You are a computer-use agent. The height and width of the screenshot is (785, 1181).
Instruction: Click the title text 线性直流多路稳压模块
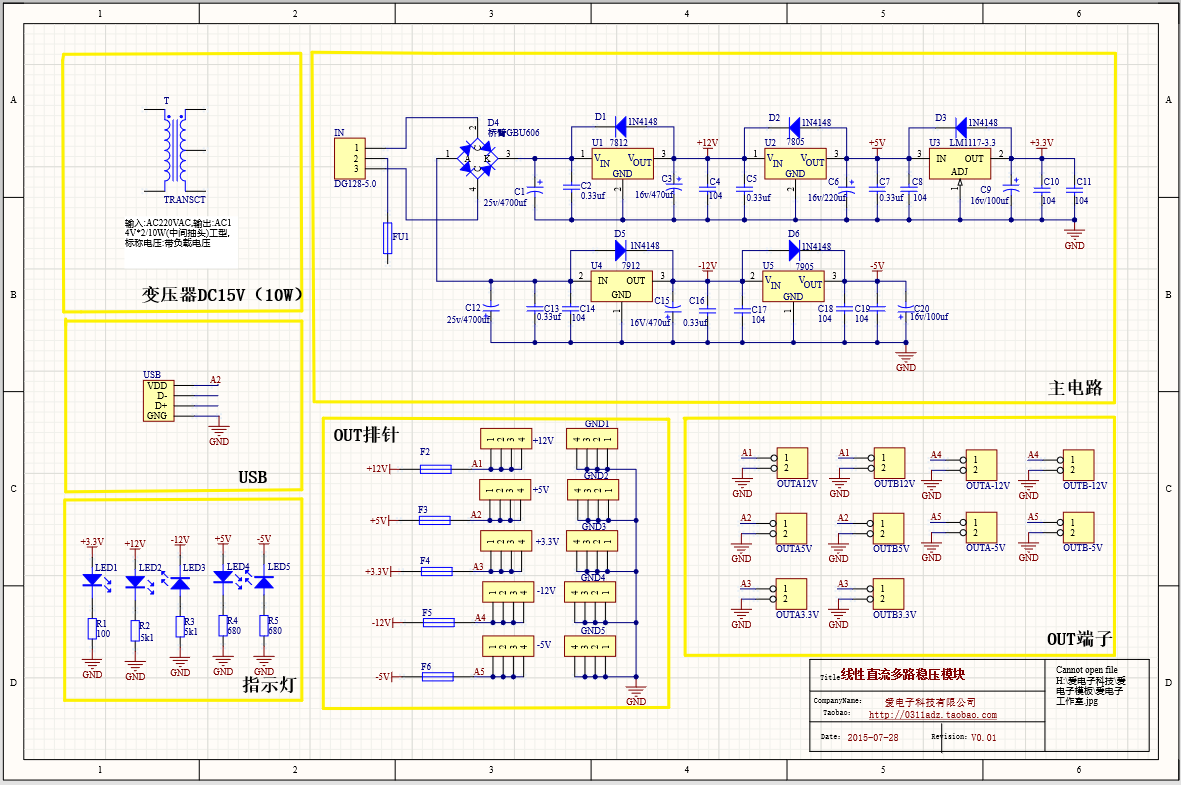point(902,674)
